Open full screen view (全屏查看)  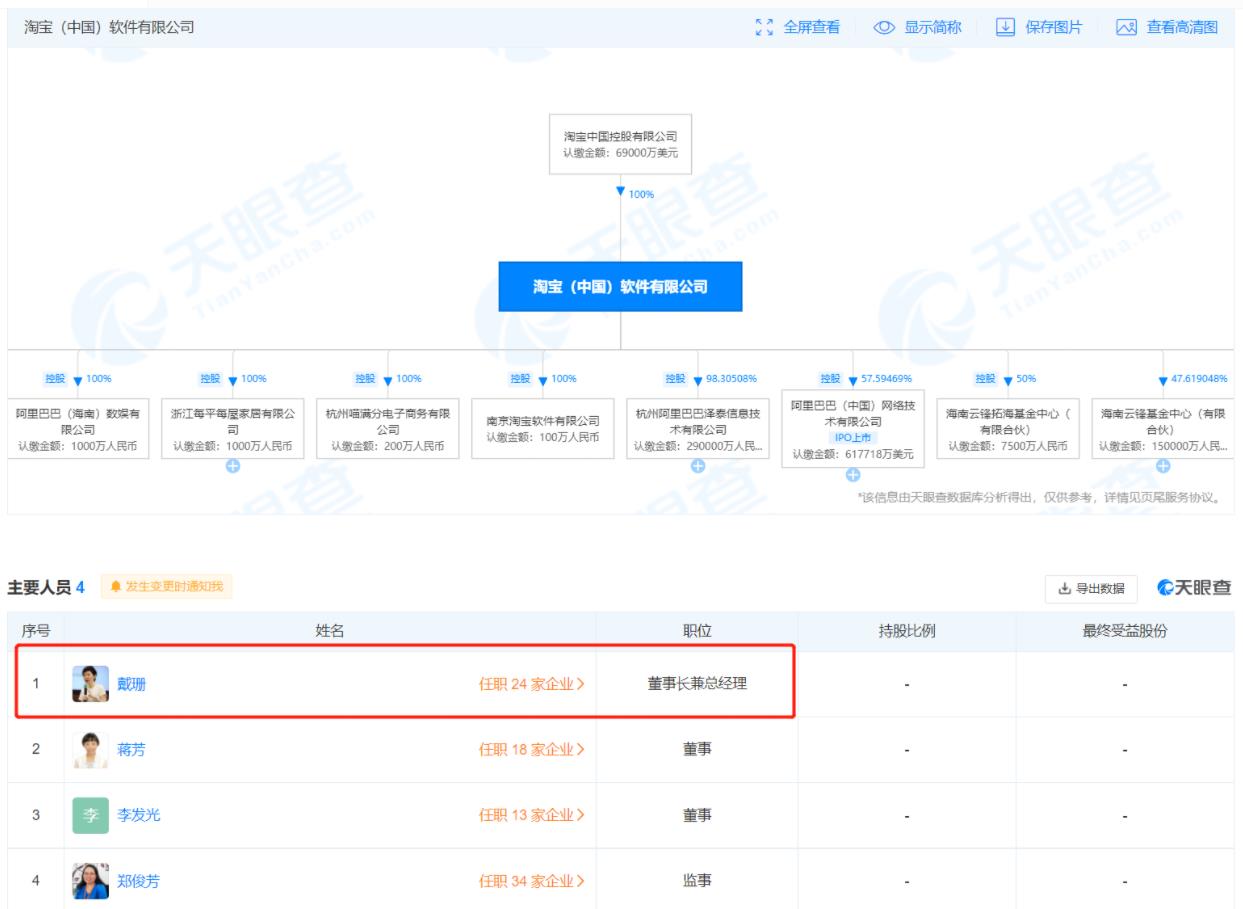point(796,27)
